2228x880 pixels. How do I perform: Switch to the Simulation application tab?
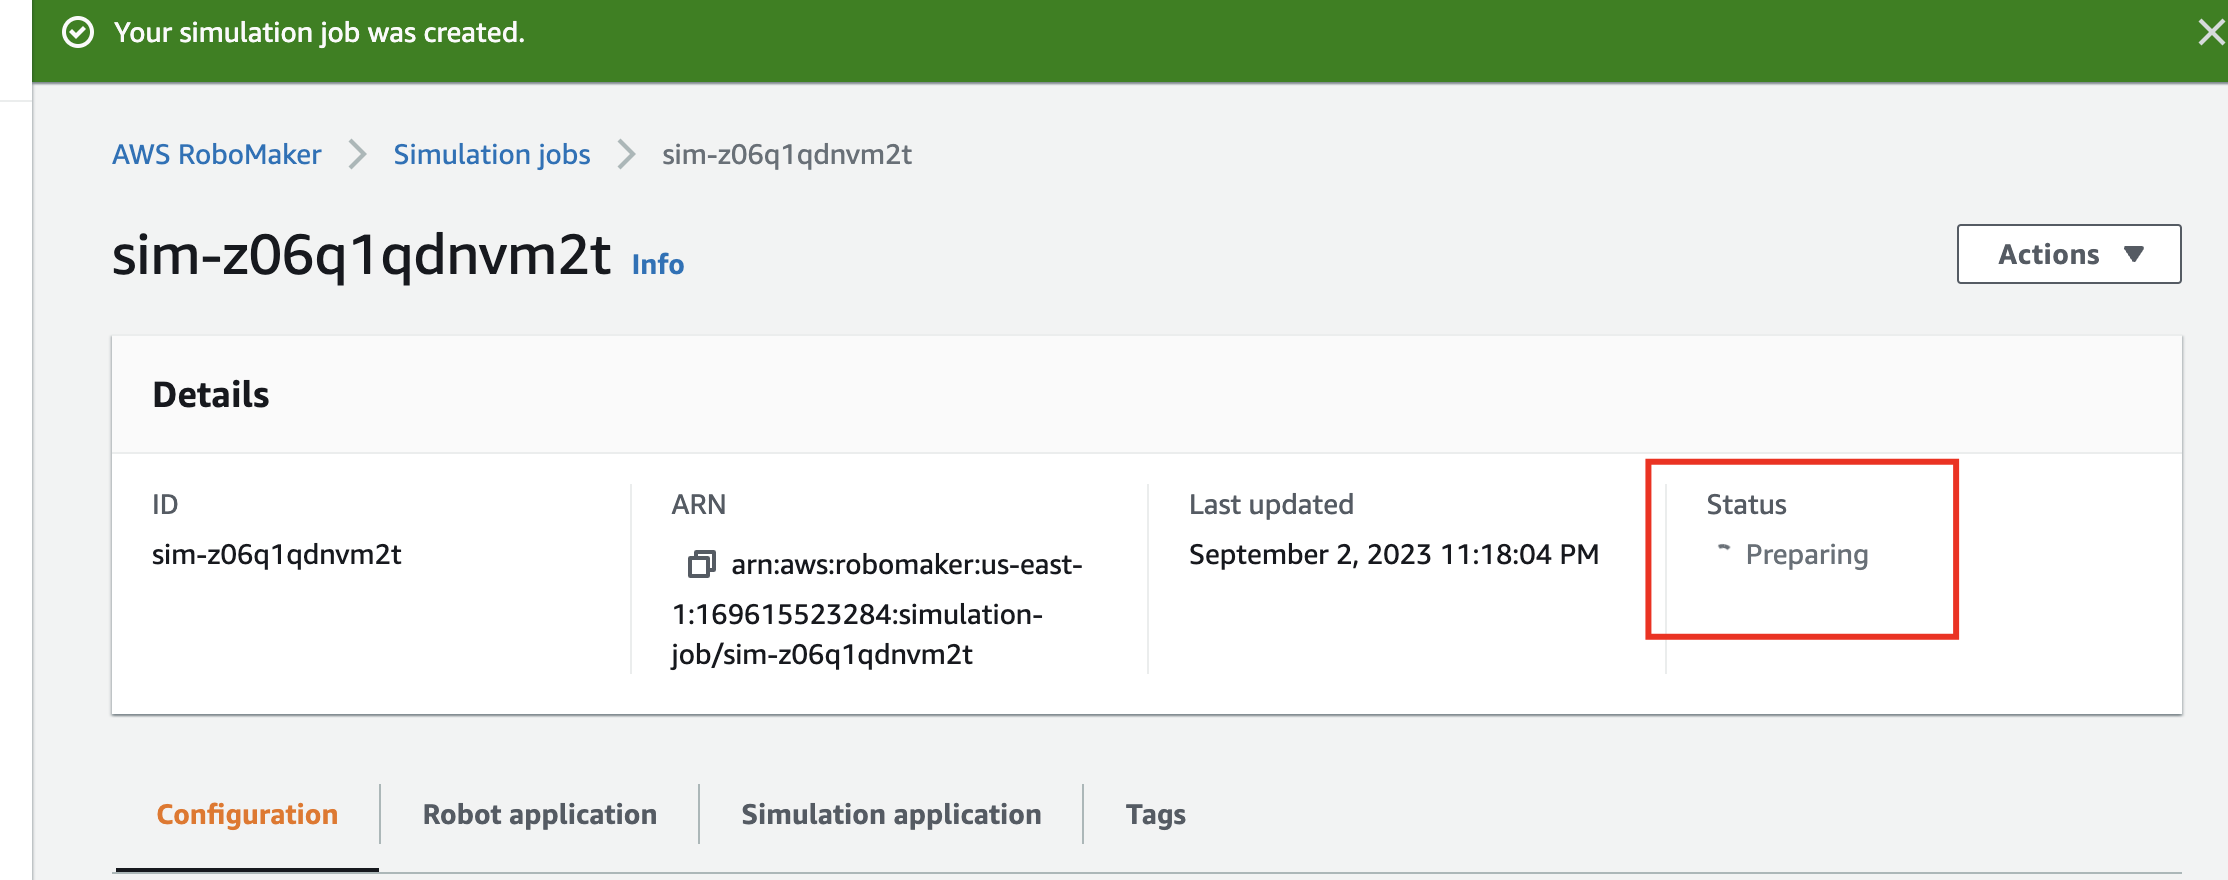coord(890,814)
